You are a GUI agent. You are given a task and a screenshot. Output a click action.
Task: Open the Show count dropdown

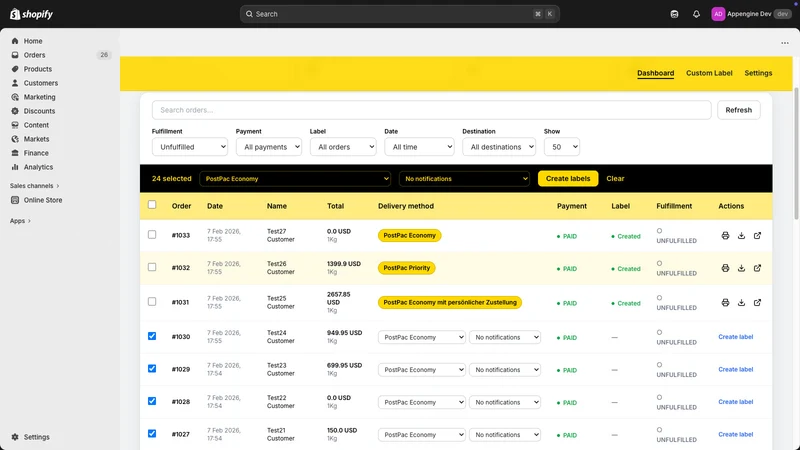[x=562, y=147]
